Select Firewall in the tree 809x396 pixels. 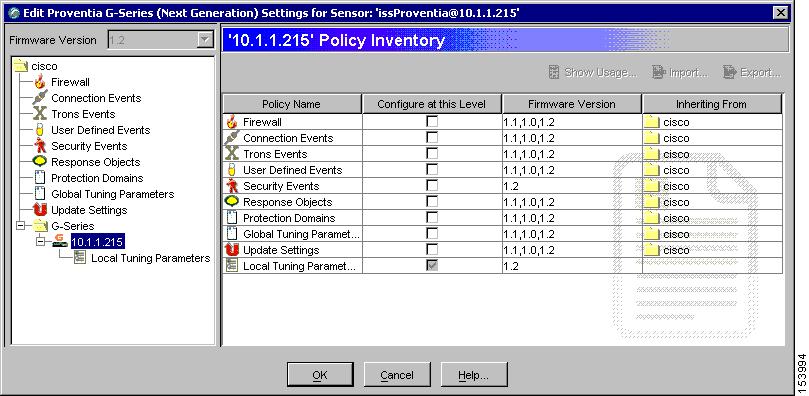click(70, 82)
